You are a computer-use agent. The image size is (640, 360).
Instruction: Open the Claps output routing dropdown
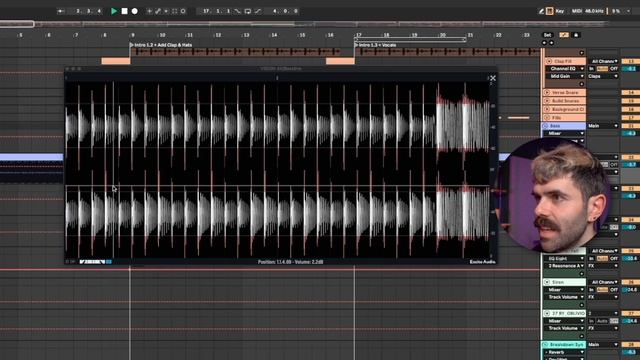[x=603, y=76]
